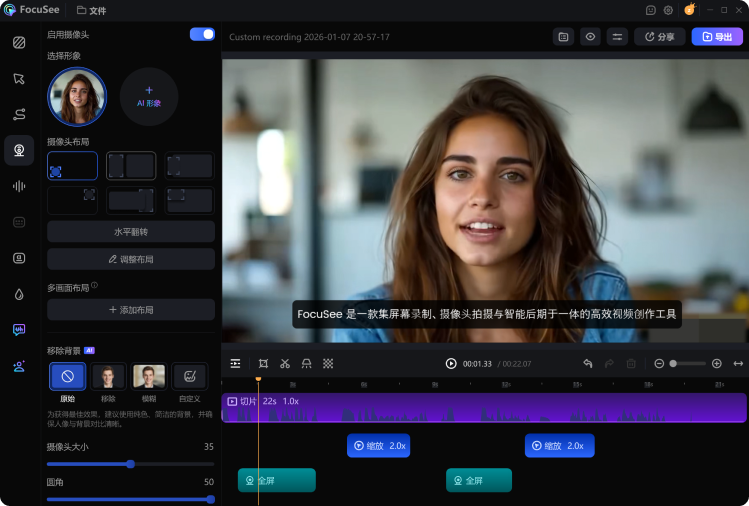Select the woman avatar thumbnail
The width and height of the screenshot is (749, 506).
click(x=77, y=97)
